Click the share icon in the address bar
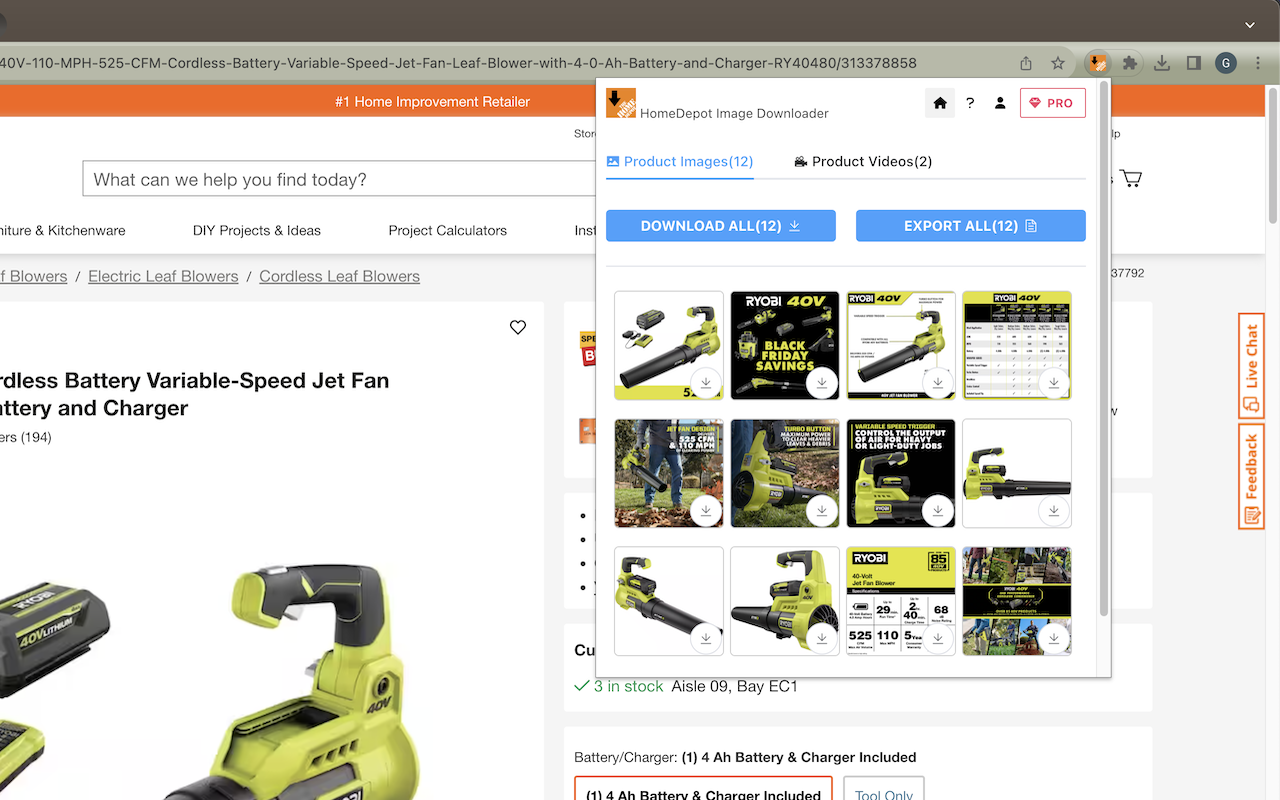The height and width of the screenshot is (800, 1280). (x=1025, y=62)
